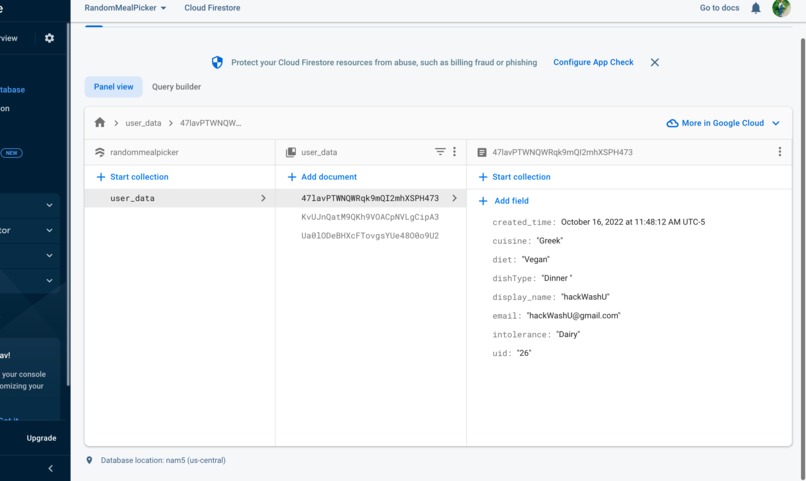The image size is (806, 481).
Task: Open filter icon in user_data column
Action: [440, 152]
